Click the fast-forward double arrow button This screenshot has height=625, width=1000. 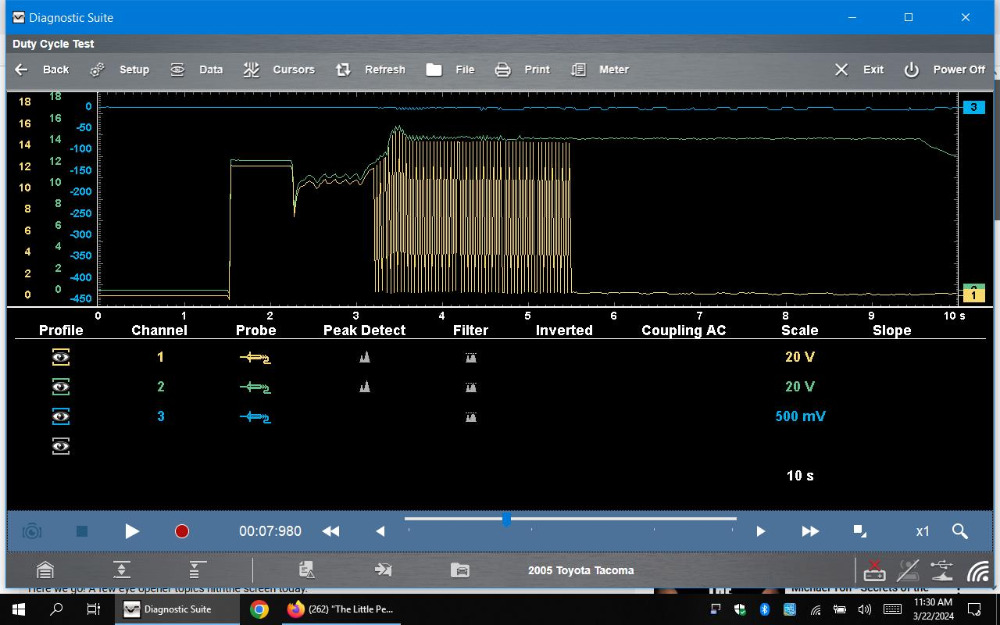[811, 531]
